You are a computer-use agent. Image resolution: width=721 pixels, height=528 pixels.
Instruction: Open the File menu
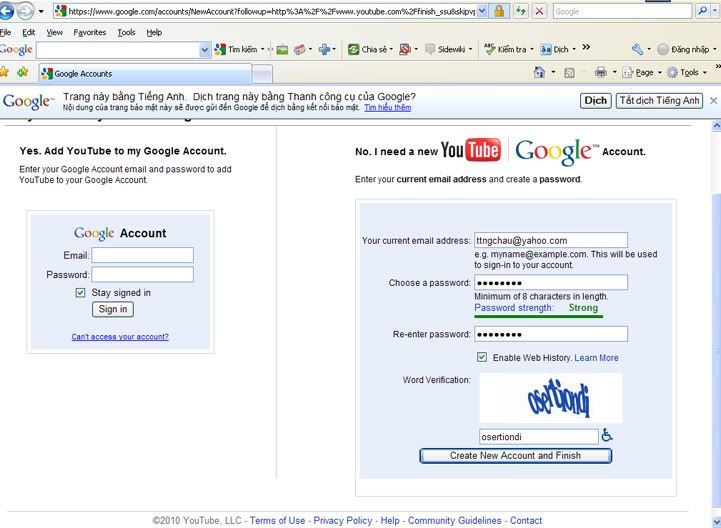[6, 32]
